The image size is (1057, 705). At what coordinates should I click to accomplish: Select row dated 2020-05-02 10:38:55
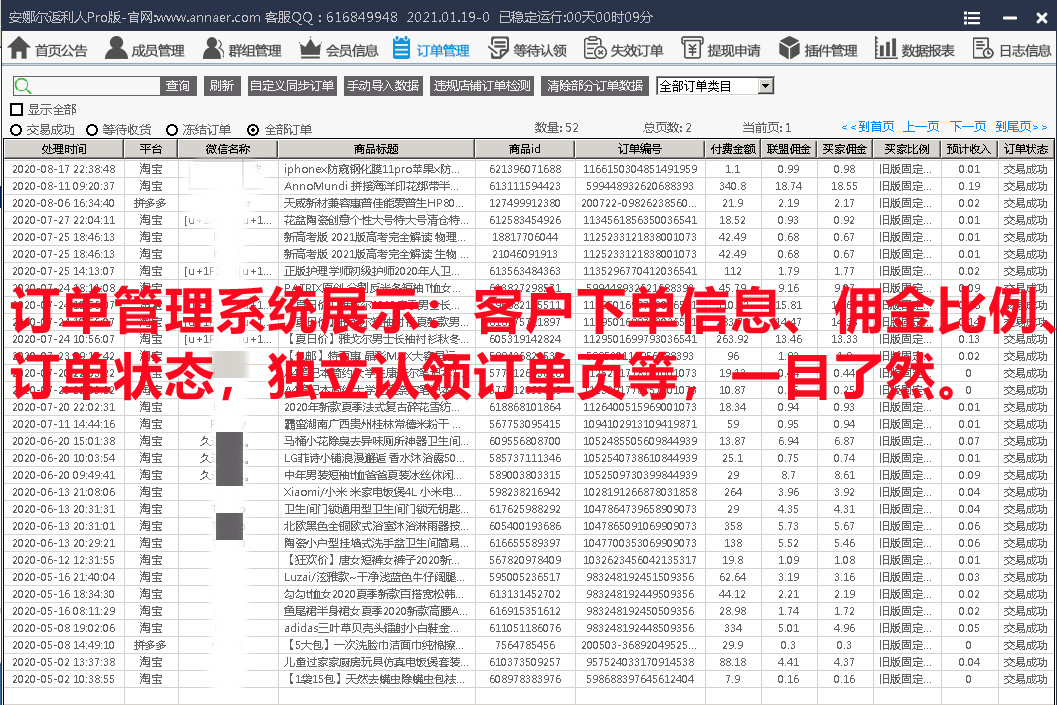click(529, 679)
